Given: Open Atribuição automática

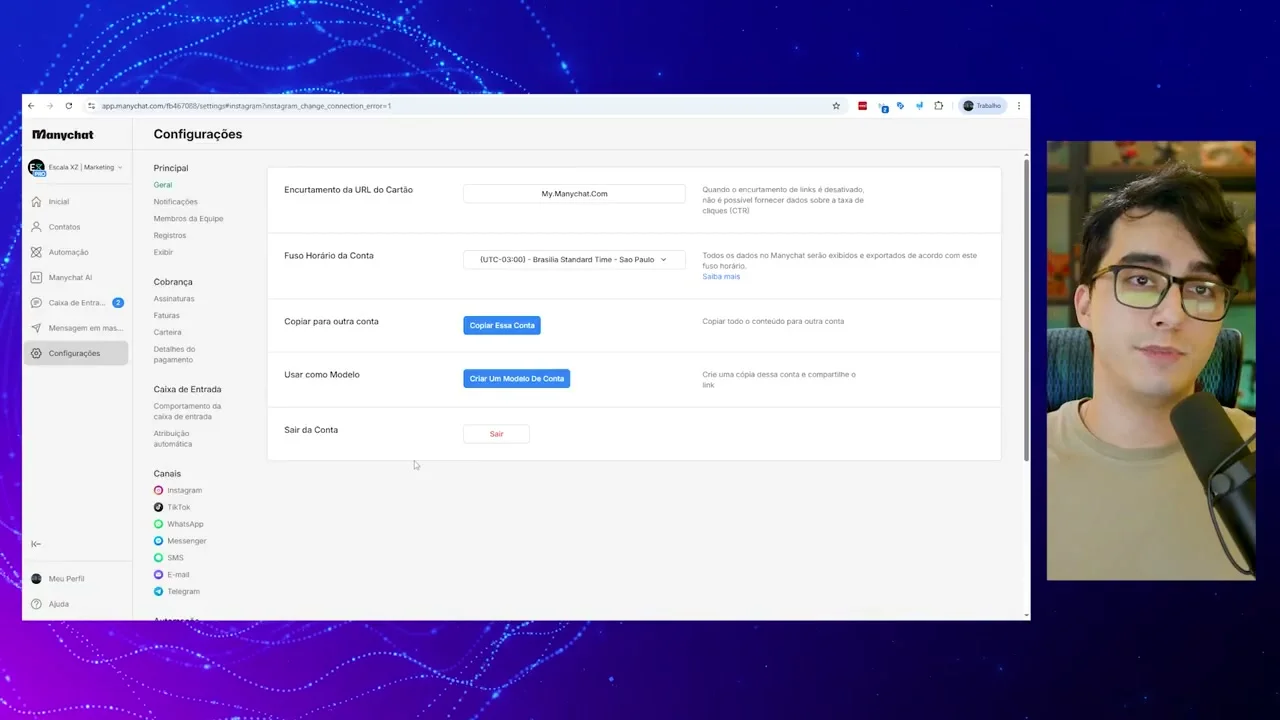Looking at the screenshot, I should pyautogui.click(x=173, y=438).
